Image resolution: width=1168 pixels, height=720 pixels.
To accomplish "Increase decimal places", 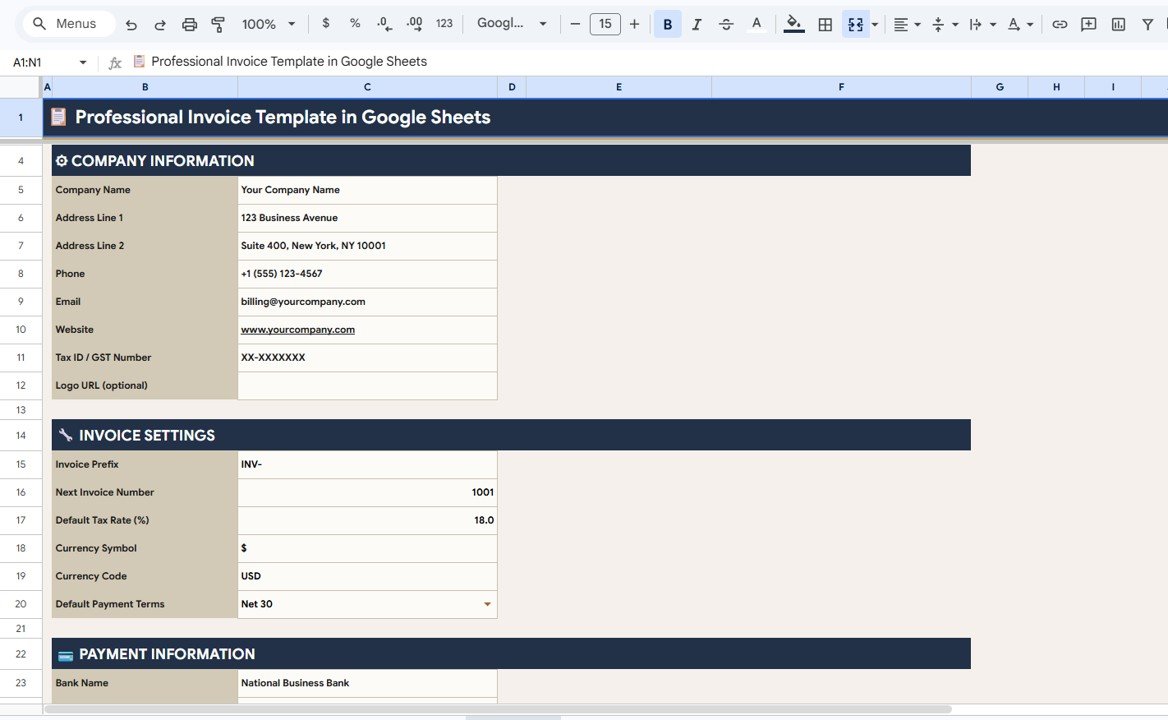I will (x=414, y=23).
